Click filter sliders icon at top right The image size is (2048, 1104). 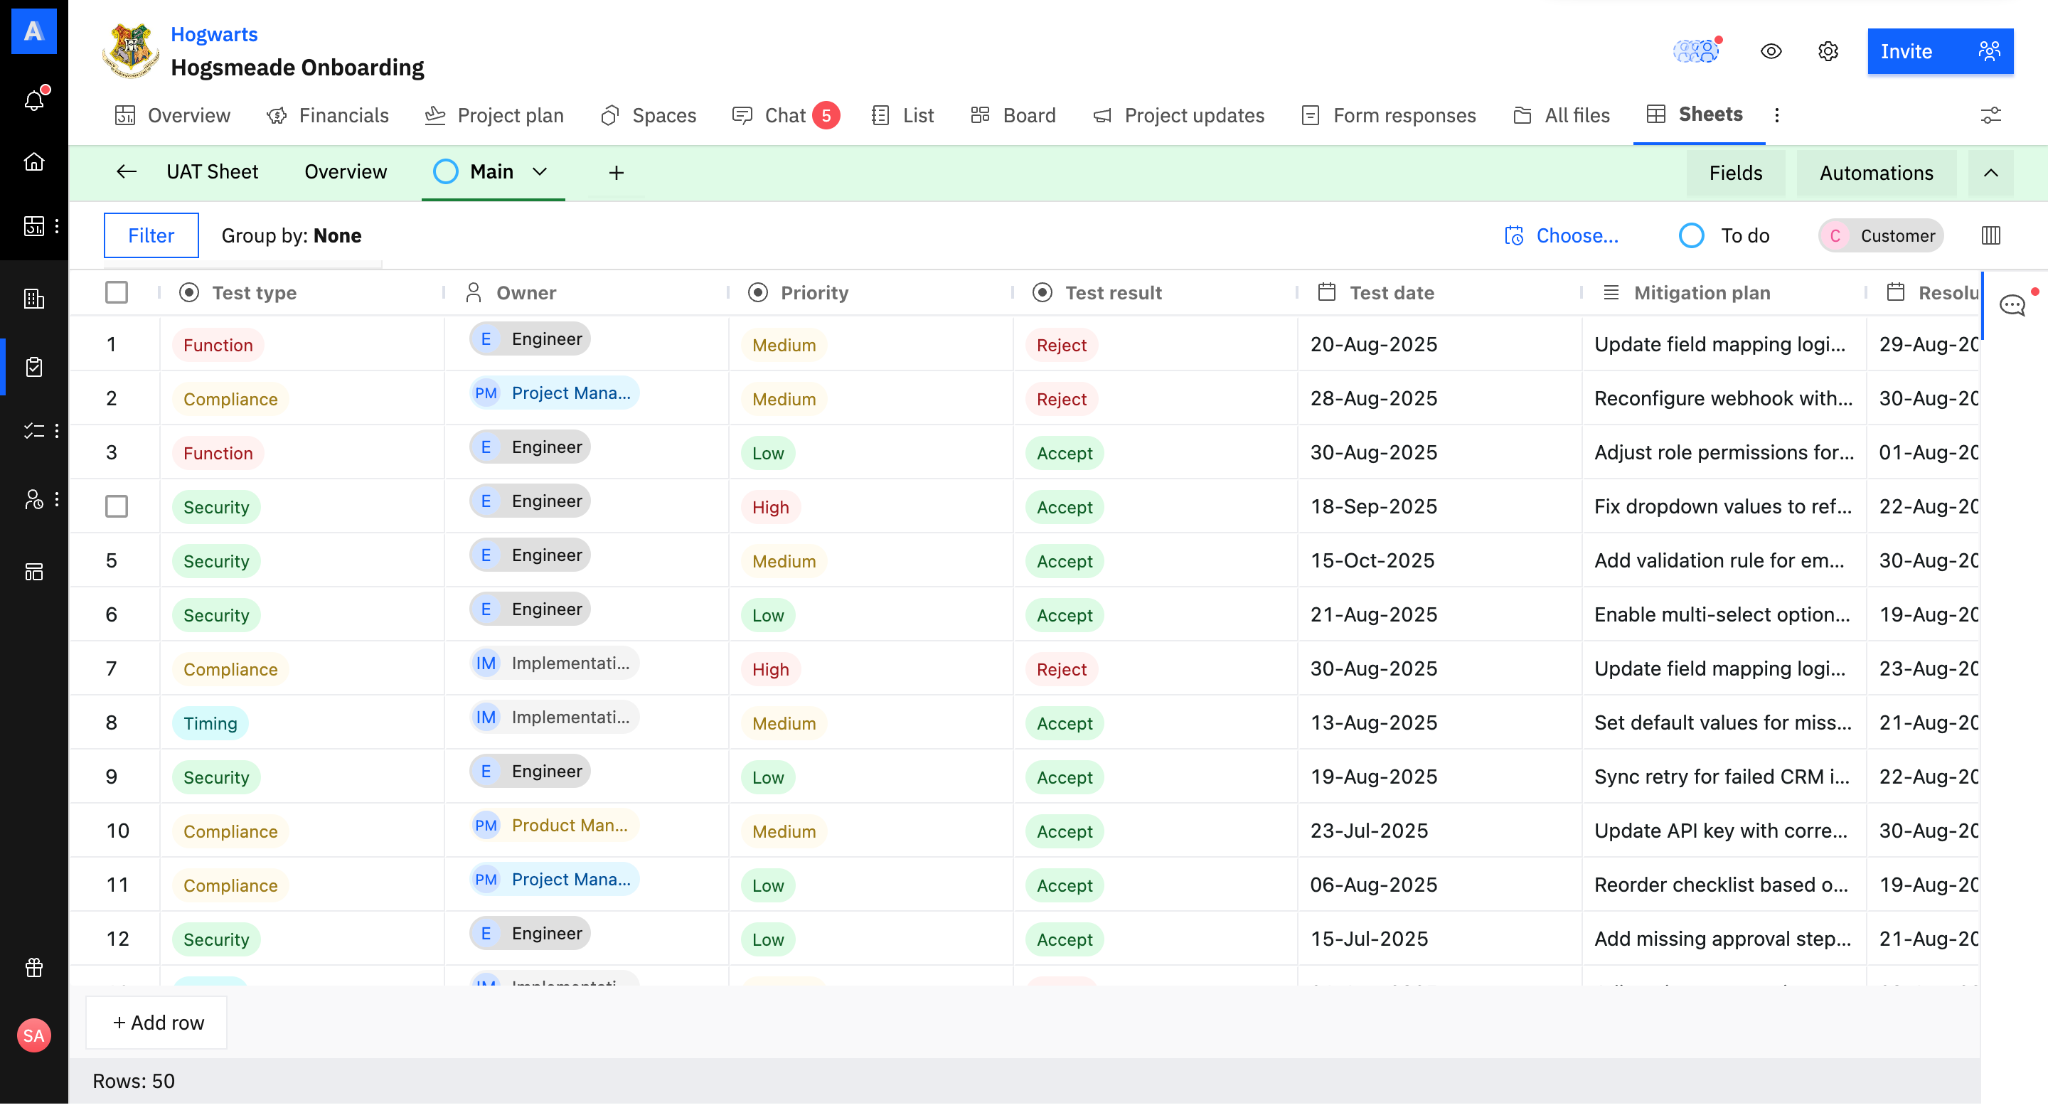click(x=1991, y=116)
